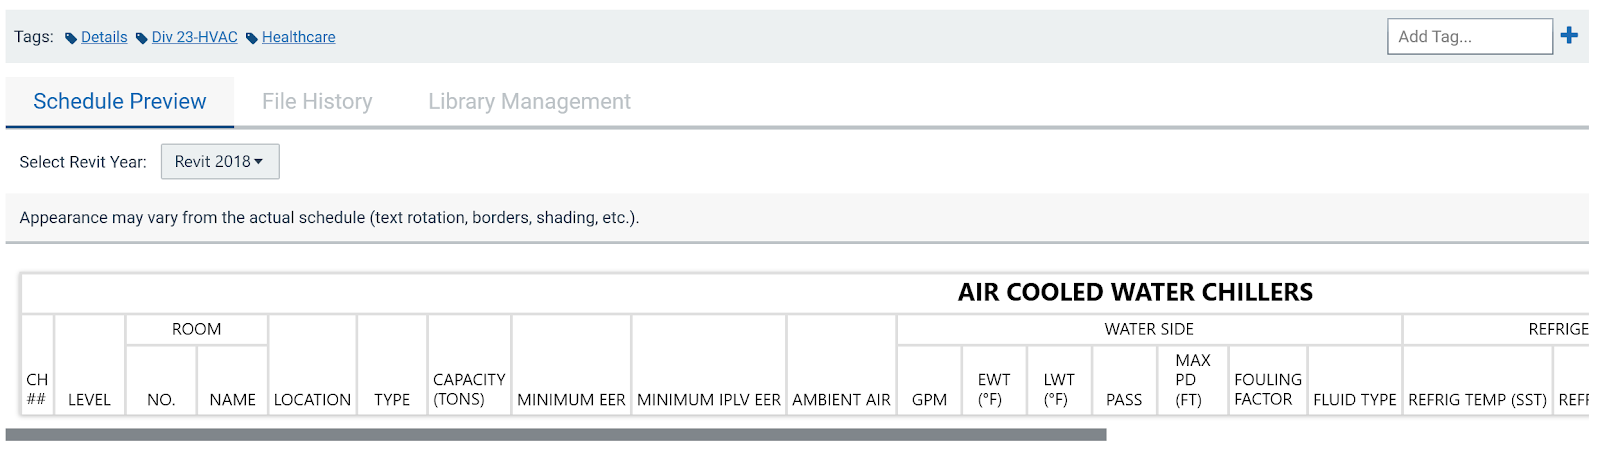Image resolution: width=1600 pixels, height=454 pixels.
Task: Follow the Healthcare tag link
Action: coord(299,37)
